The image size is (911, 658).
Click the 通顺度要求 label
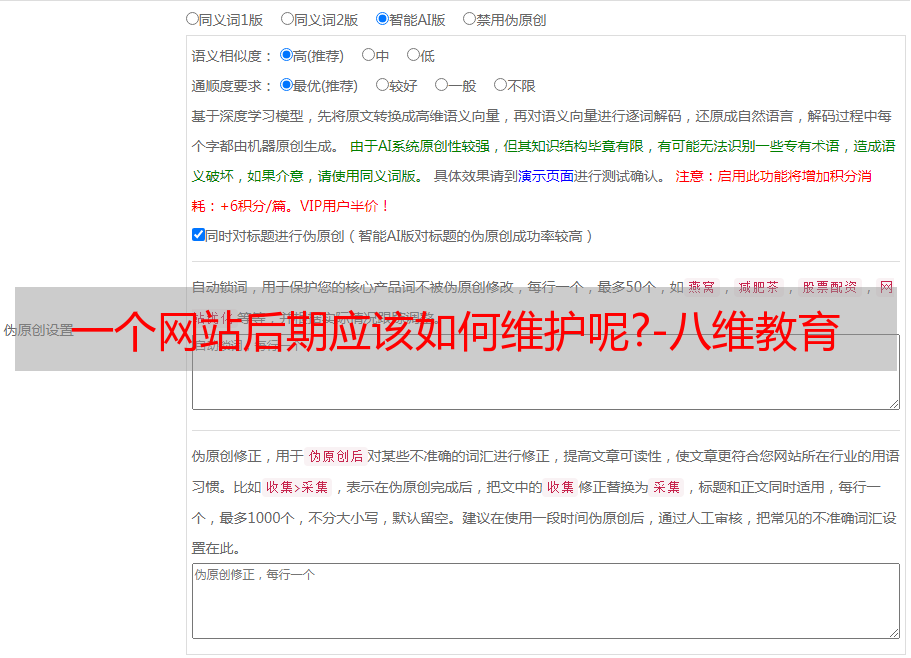tap(231, 86)
